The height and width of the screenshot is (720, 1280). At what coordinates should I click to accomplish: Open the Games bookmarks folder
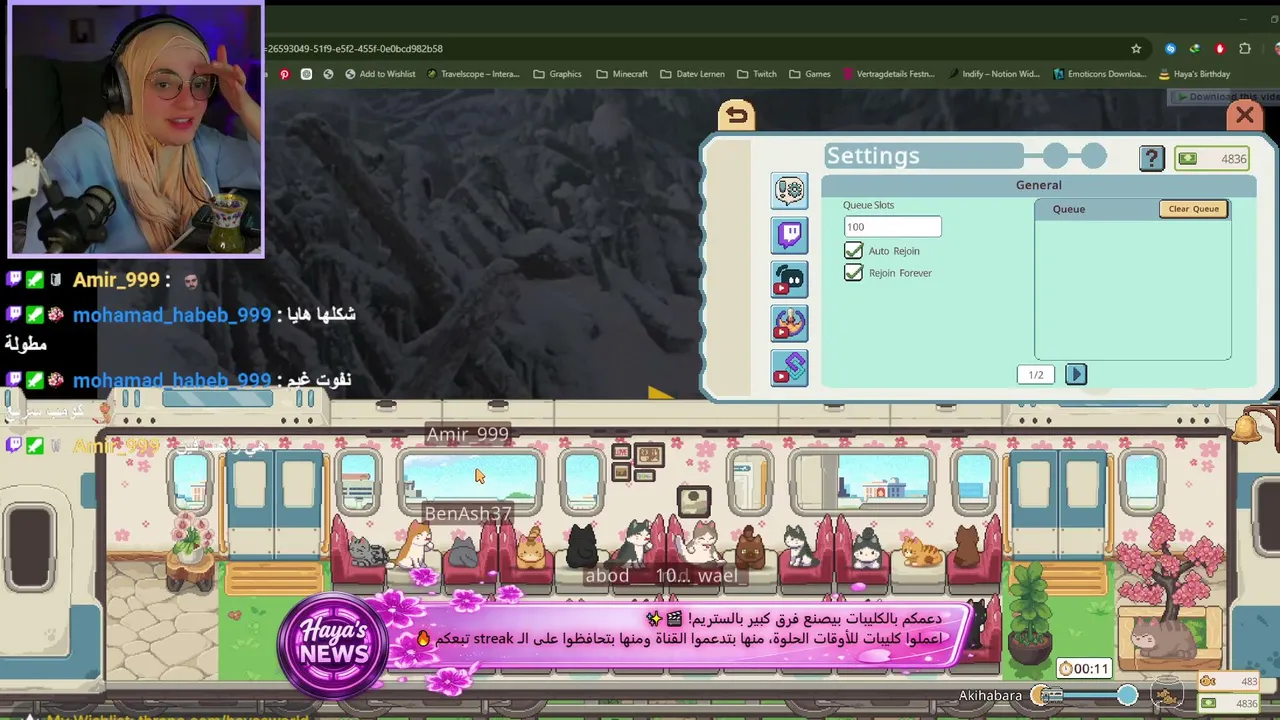[x=810, y=74]
